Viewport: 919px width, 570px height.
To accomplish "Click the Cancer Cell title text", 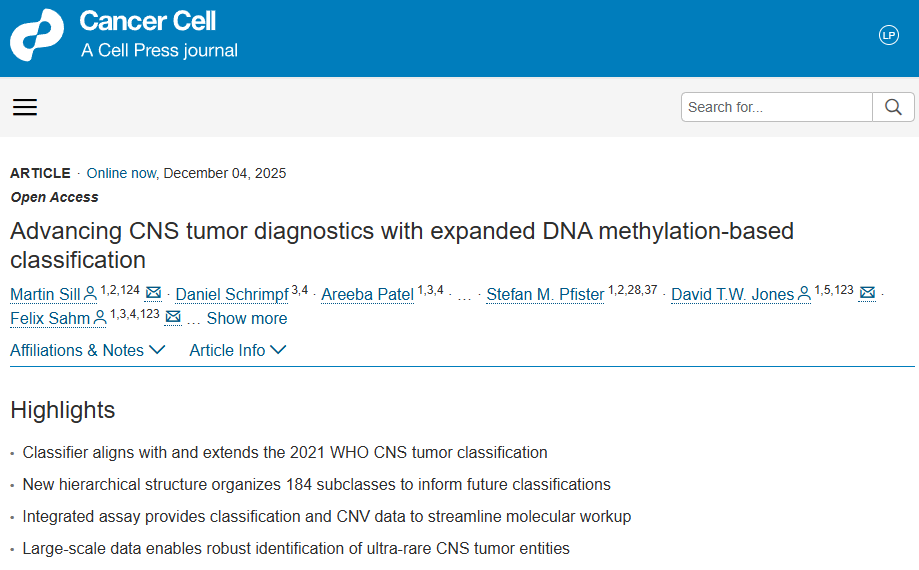I will 147,21.
